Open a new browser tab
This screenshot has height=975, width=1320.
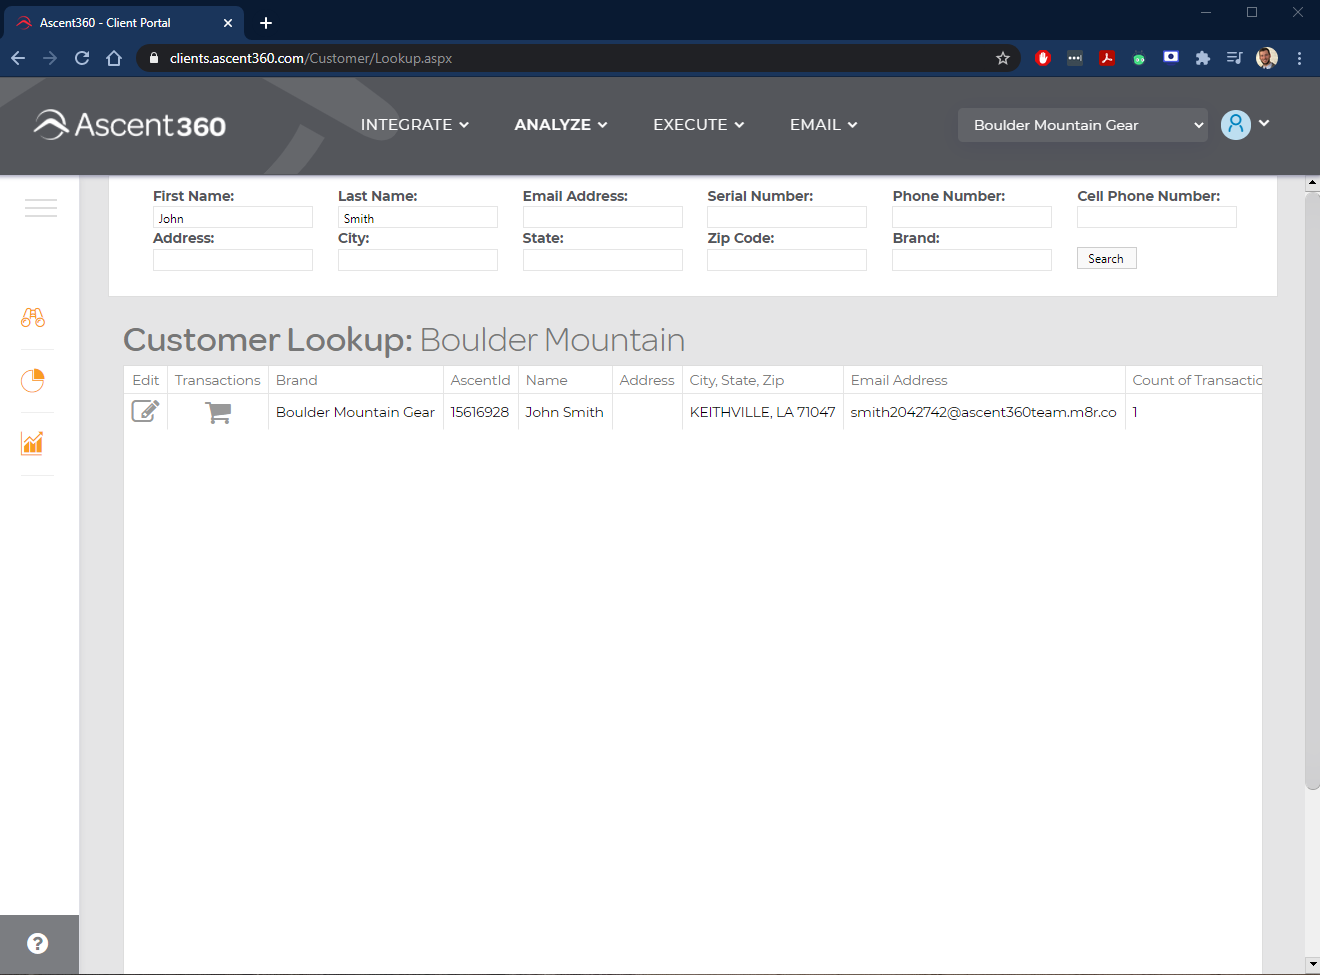(x=266, y=23)
